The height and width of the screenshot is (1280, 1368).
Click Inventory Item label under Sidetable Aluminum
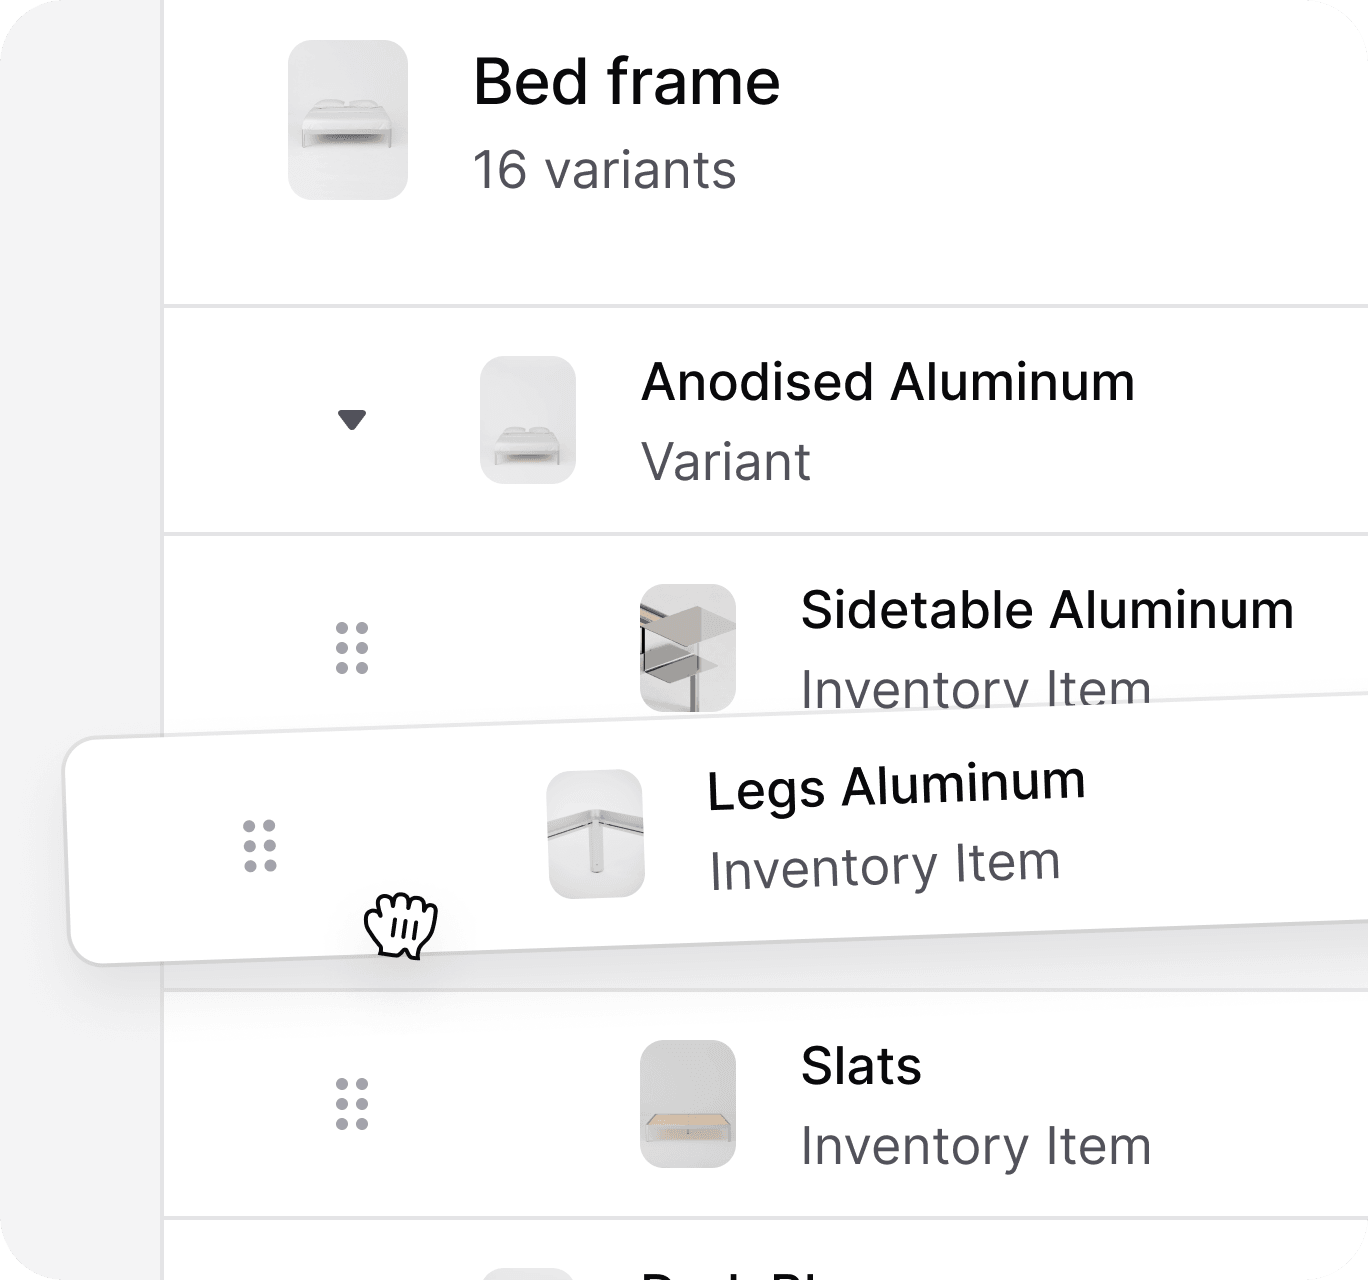tap(976, 689)
